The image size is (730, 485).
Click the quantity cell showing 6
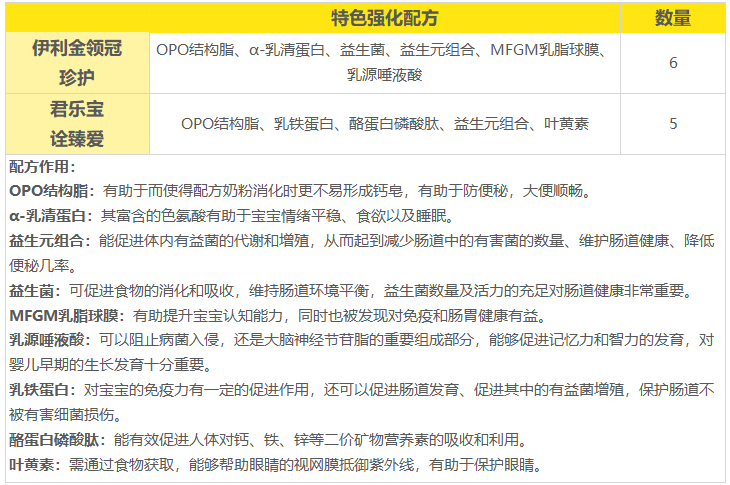[672, 62]
